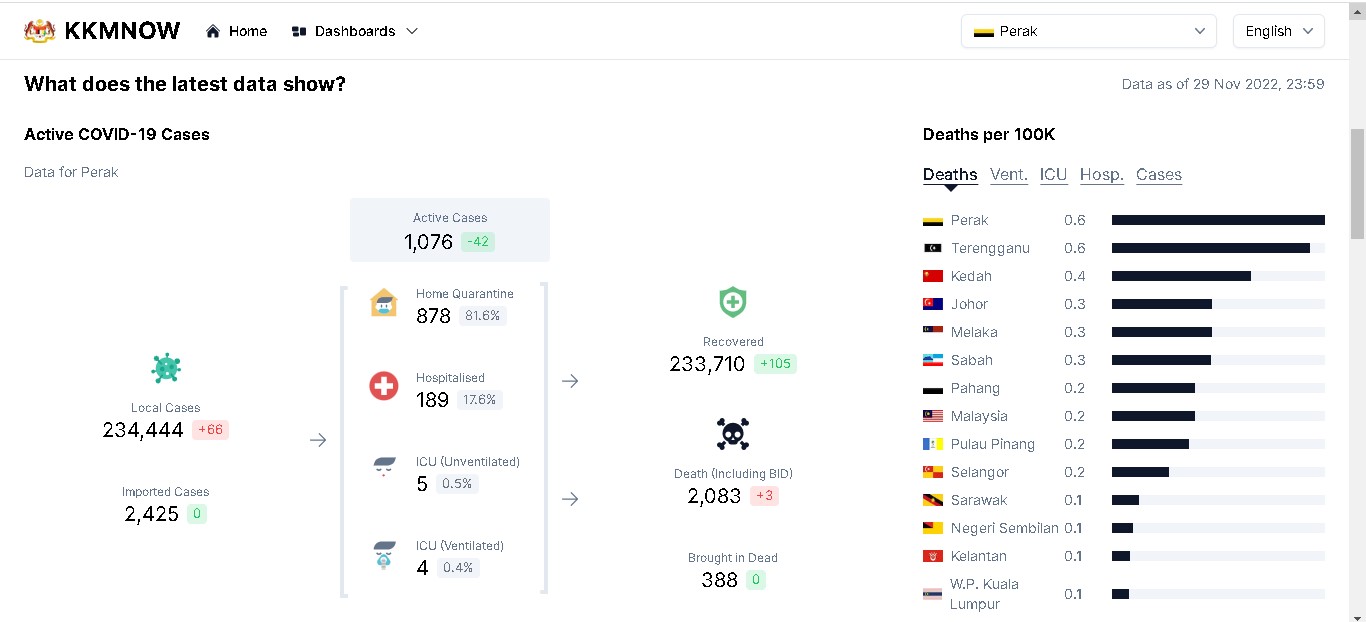Click the Terengganu deaths bar
This screenshot has width=1366, height=622.
1210,248
